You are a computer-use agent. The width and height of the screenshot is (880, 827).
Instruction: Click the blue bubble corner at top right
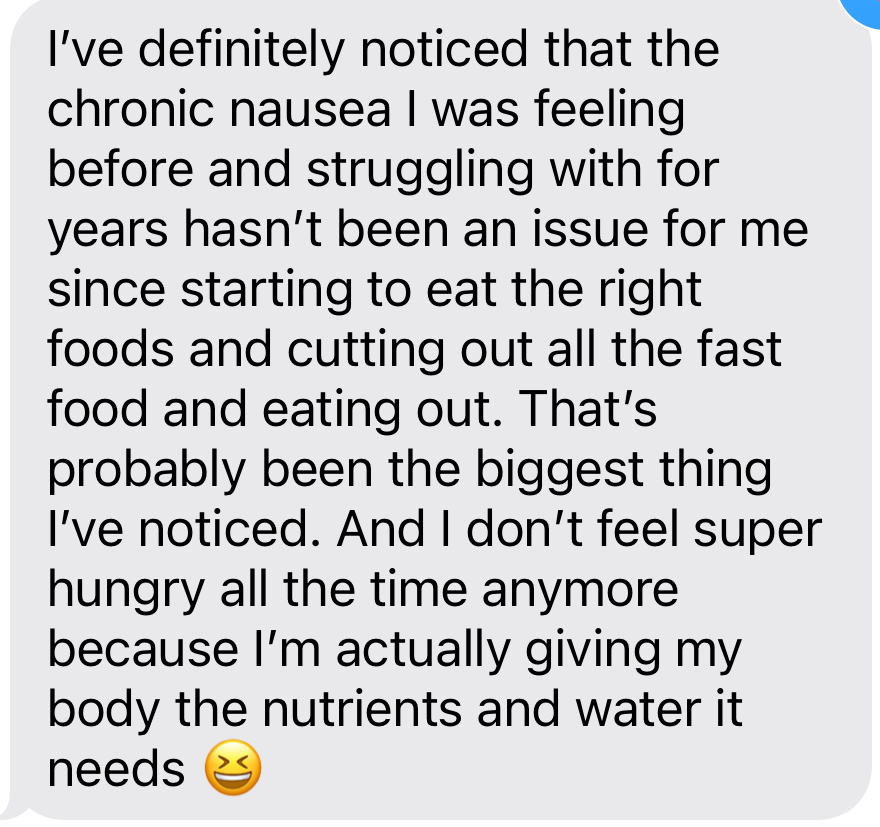pyautogui.click(x=862, y=8)
